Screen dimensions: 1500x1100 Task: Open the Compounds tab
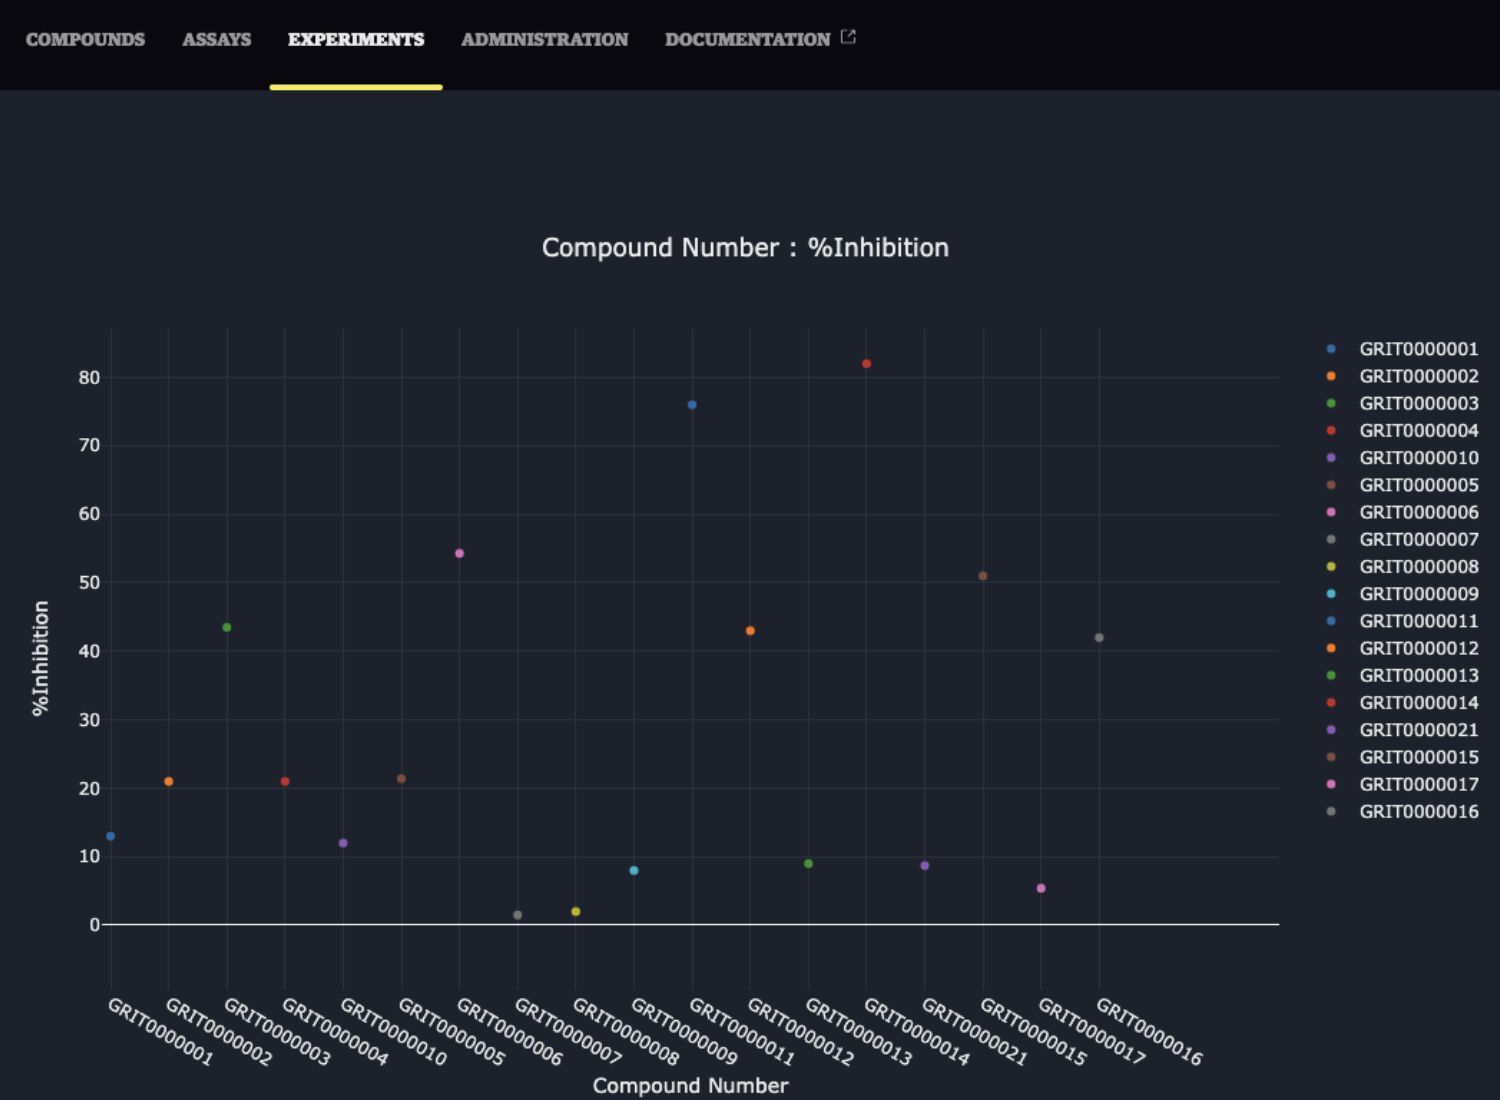point(85,39)
